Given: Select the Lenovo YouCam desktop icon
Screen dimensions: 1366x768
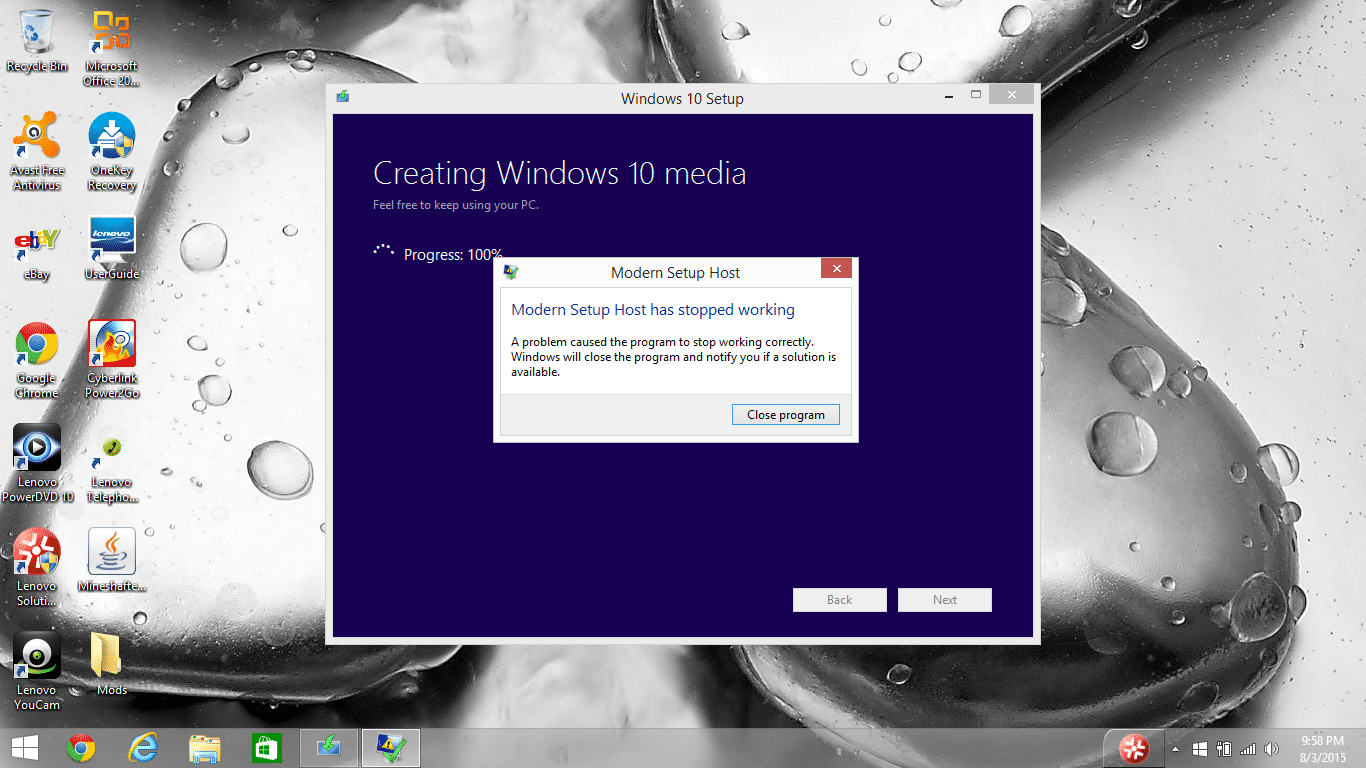Looking at the screenshot, I should tap(37, 672).
